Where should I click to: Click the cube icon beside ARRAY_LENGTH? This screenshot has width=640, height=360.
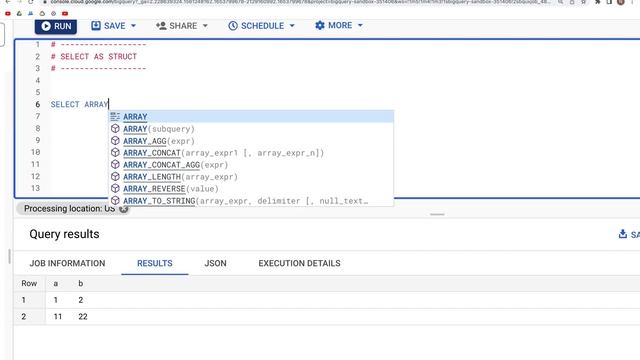click(115, 176)
